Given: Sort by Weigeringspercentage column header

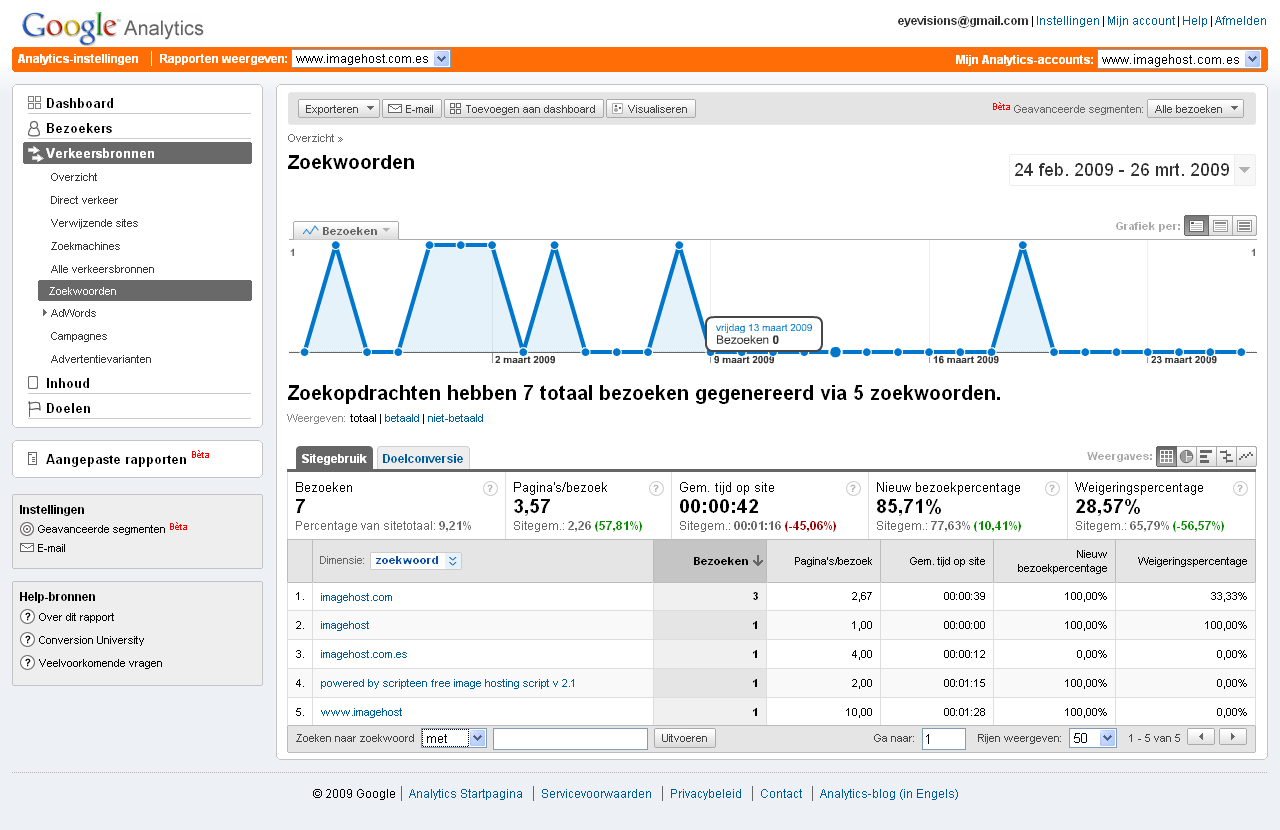Looking at the screenshot, I should tap(1185, 561).
